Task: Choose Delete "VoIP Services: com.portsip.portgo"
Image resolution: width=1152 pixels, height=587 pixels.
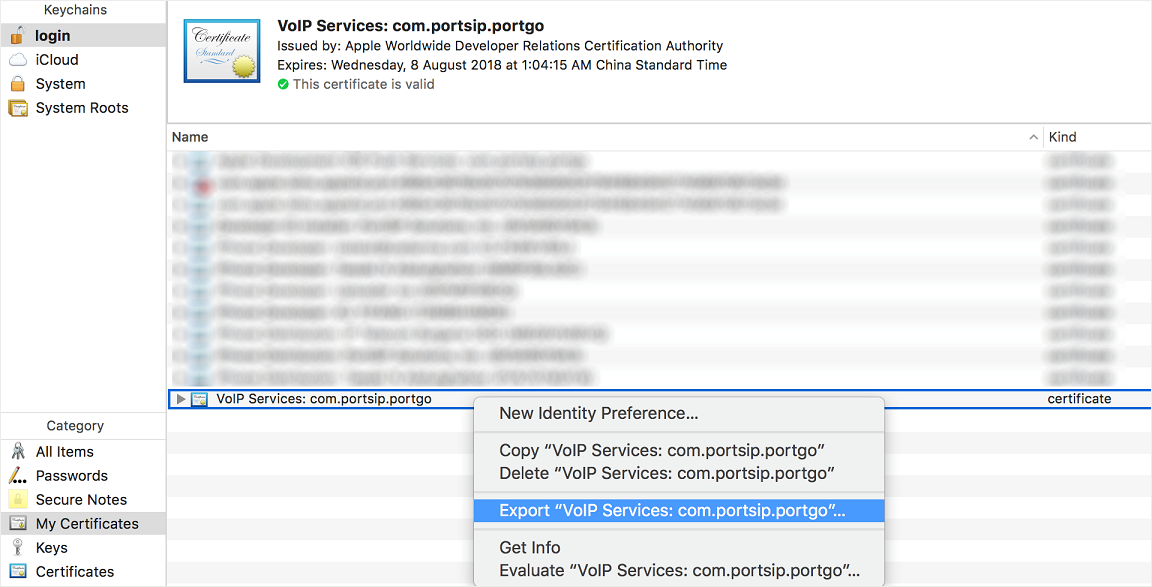Action: [678, 473]
